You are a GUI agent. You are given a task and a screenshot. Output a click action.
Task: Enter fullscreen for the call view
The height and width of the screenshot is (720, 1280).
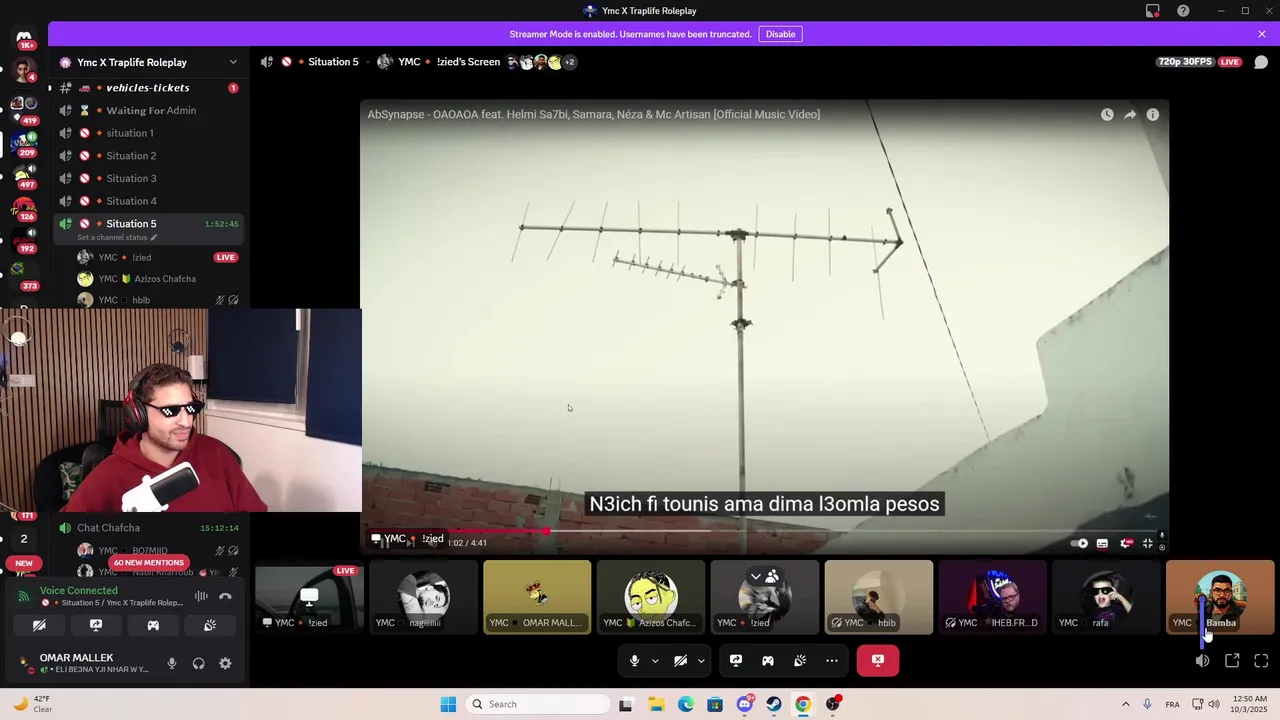coord(1261,660)
